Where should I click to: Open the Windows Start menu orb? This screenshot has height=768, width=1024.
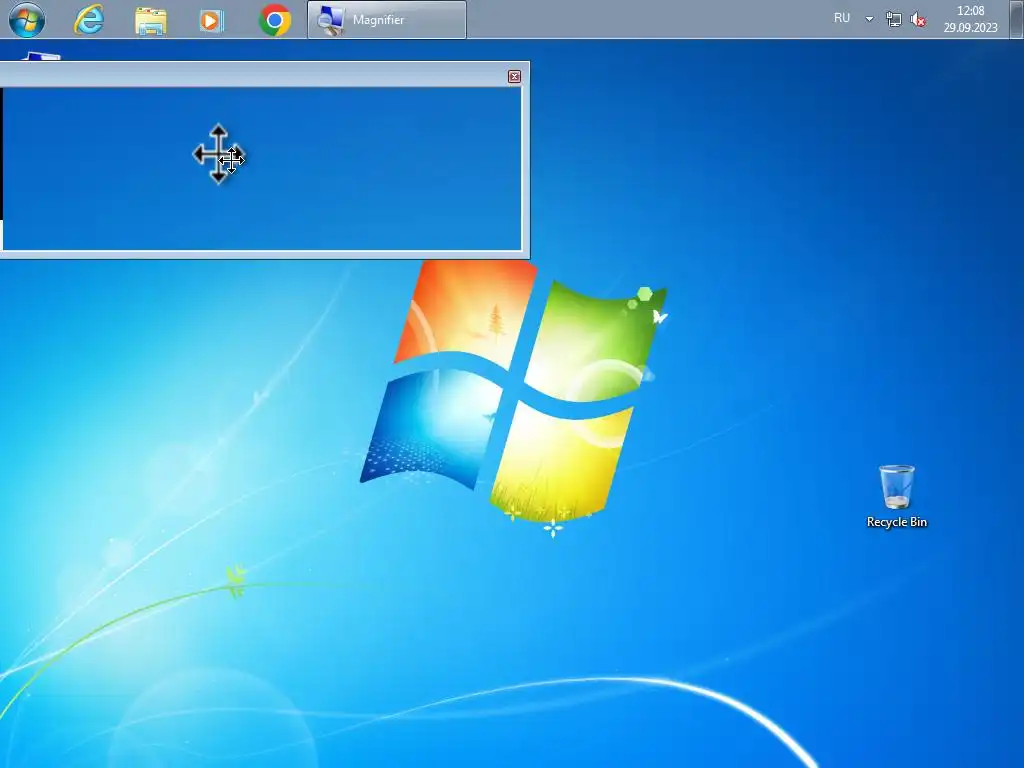[x=27, y=19]
